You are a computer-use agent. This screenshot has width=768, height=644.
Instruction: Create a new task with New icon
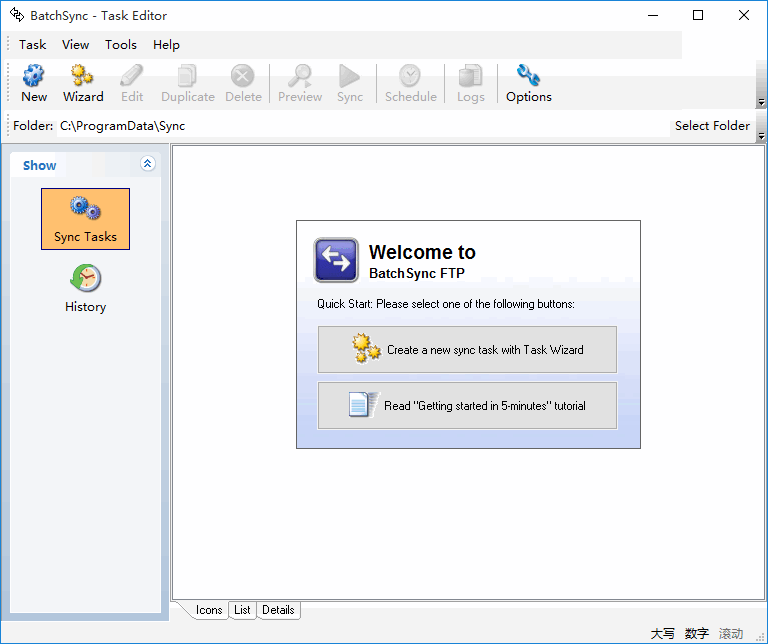point(34,83)
